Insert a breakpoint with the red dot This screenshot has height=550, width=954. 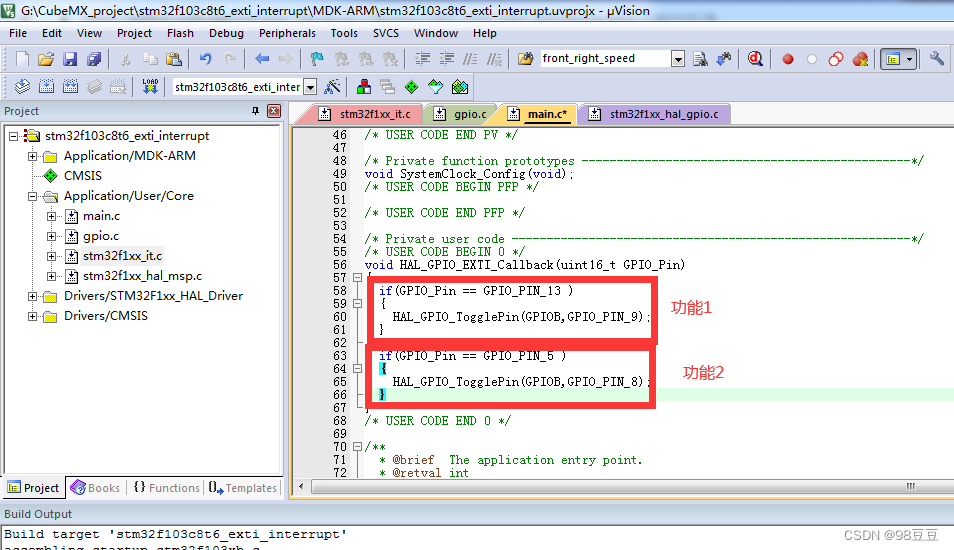click(788, 59)
